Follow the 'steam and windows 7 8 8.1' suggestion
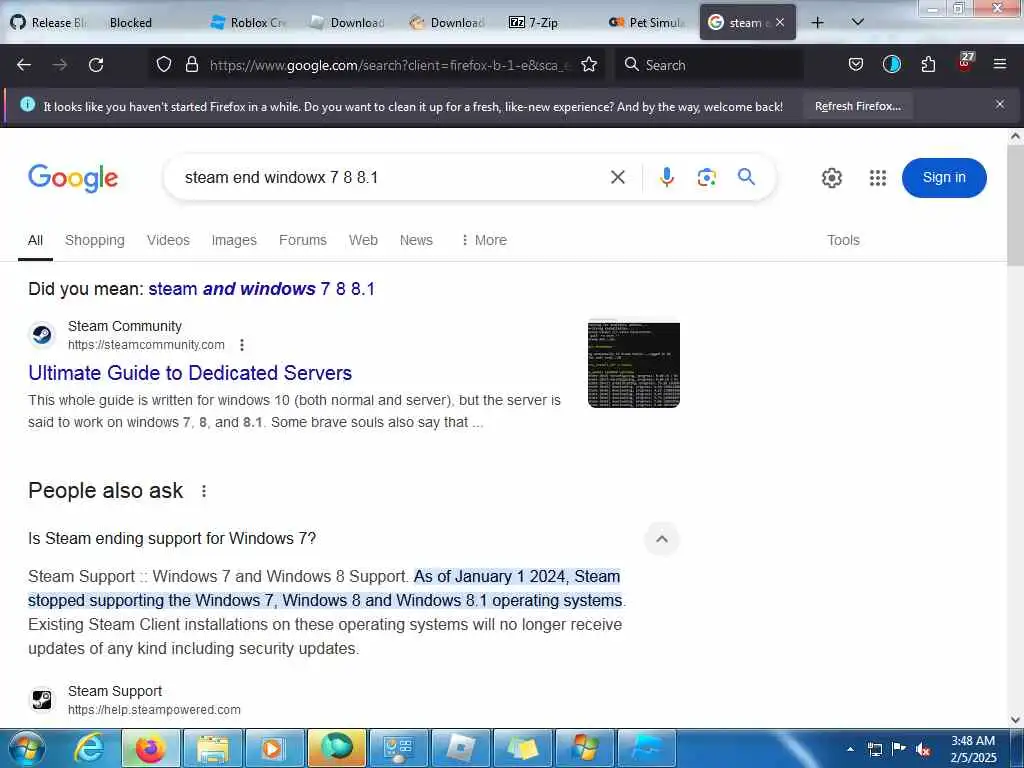 coord(261,289)
